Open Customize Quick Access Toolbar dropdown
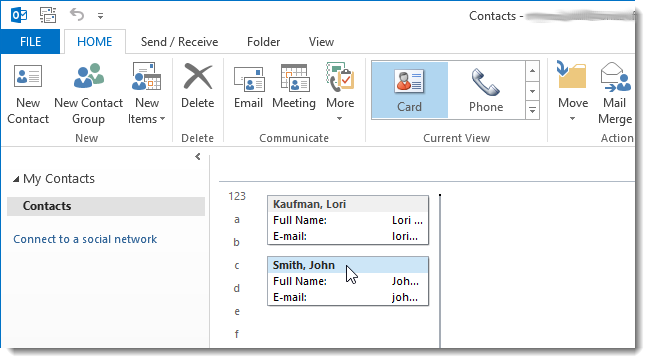Viewport: 650px width, 363px height. pos(100,16)
